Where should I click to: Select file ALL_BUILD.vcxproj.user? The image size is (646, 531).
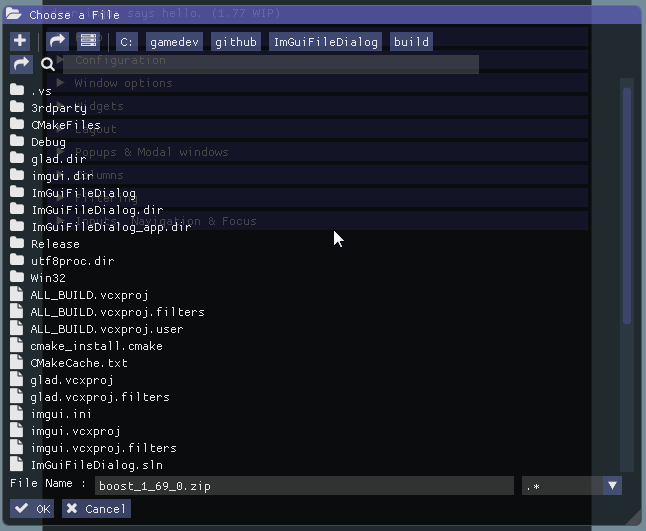coord(107,329)
